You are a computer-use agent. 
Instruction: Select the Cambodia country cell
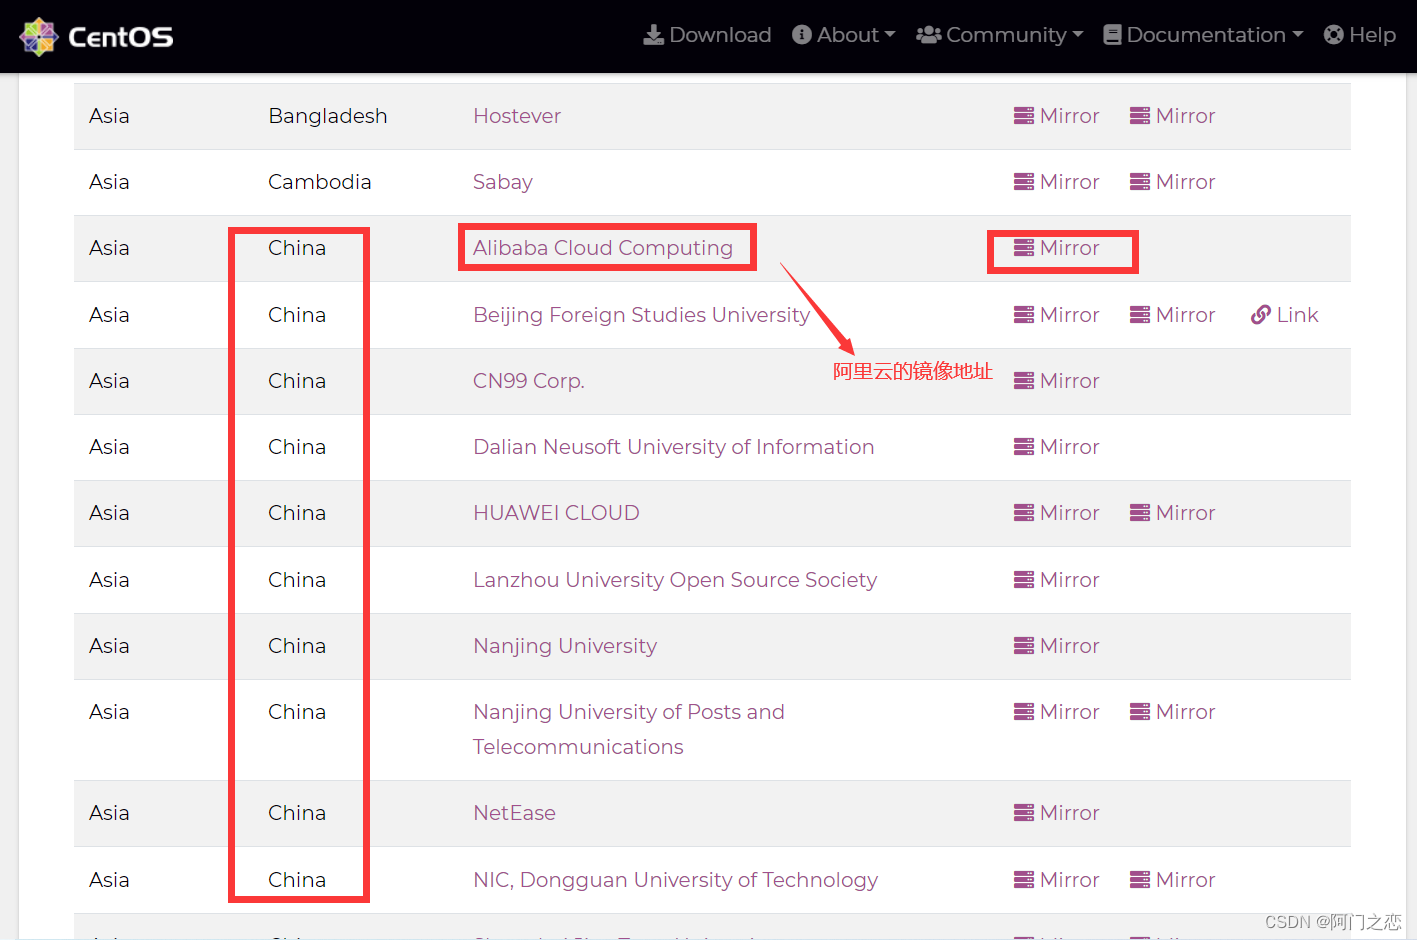point(320,182)
